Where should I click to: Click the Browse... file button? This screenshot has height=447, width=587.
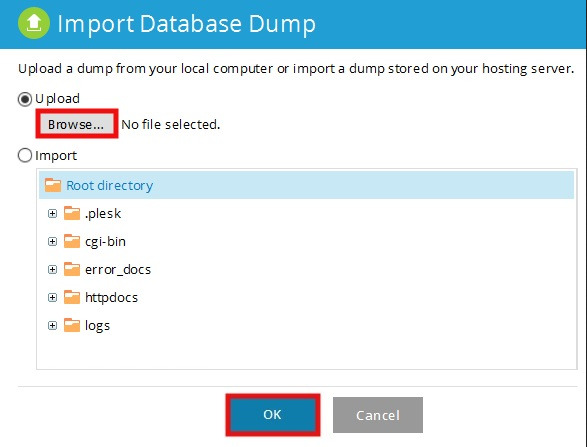77,124
